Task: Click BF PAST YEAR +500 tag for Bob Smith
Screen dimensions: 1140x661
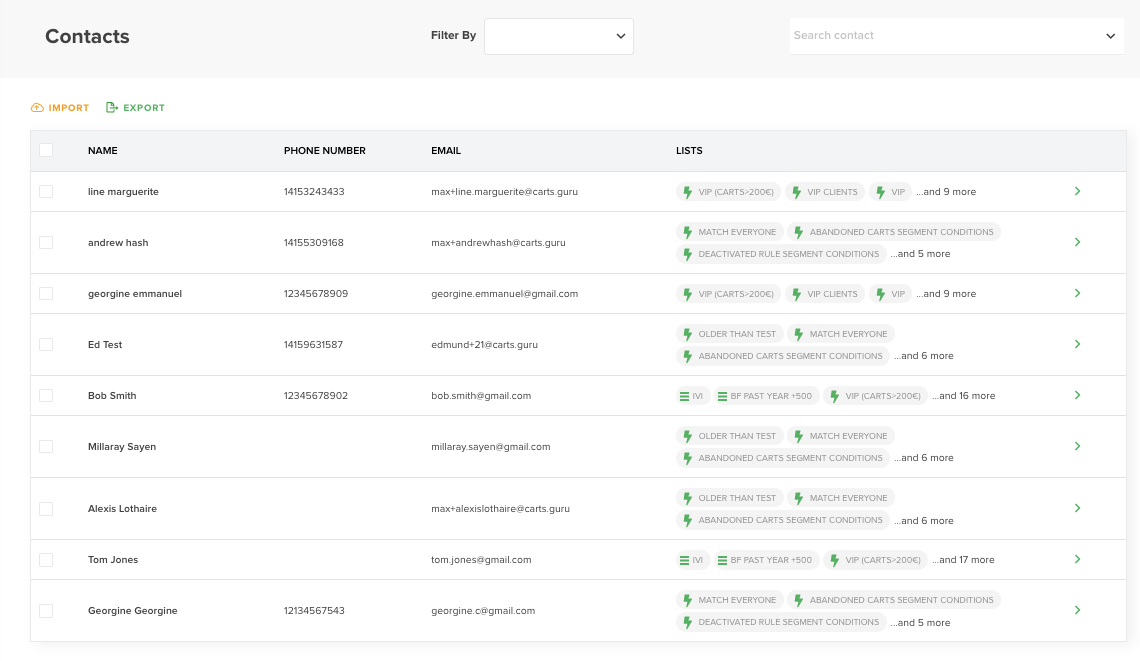Action: pyautogui.click(x=766, y=396)
